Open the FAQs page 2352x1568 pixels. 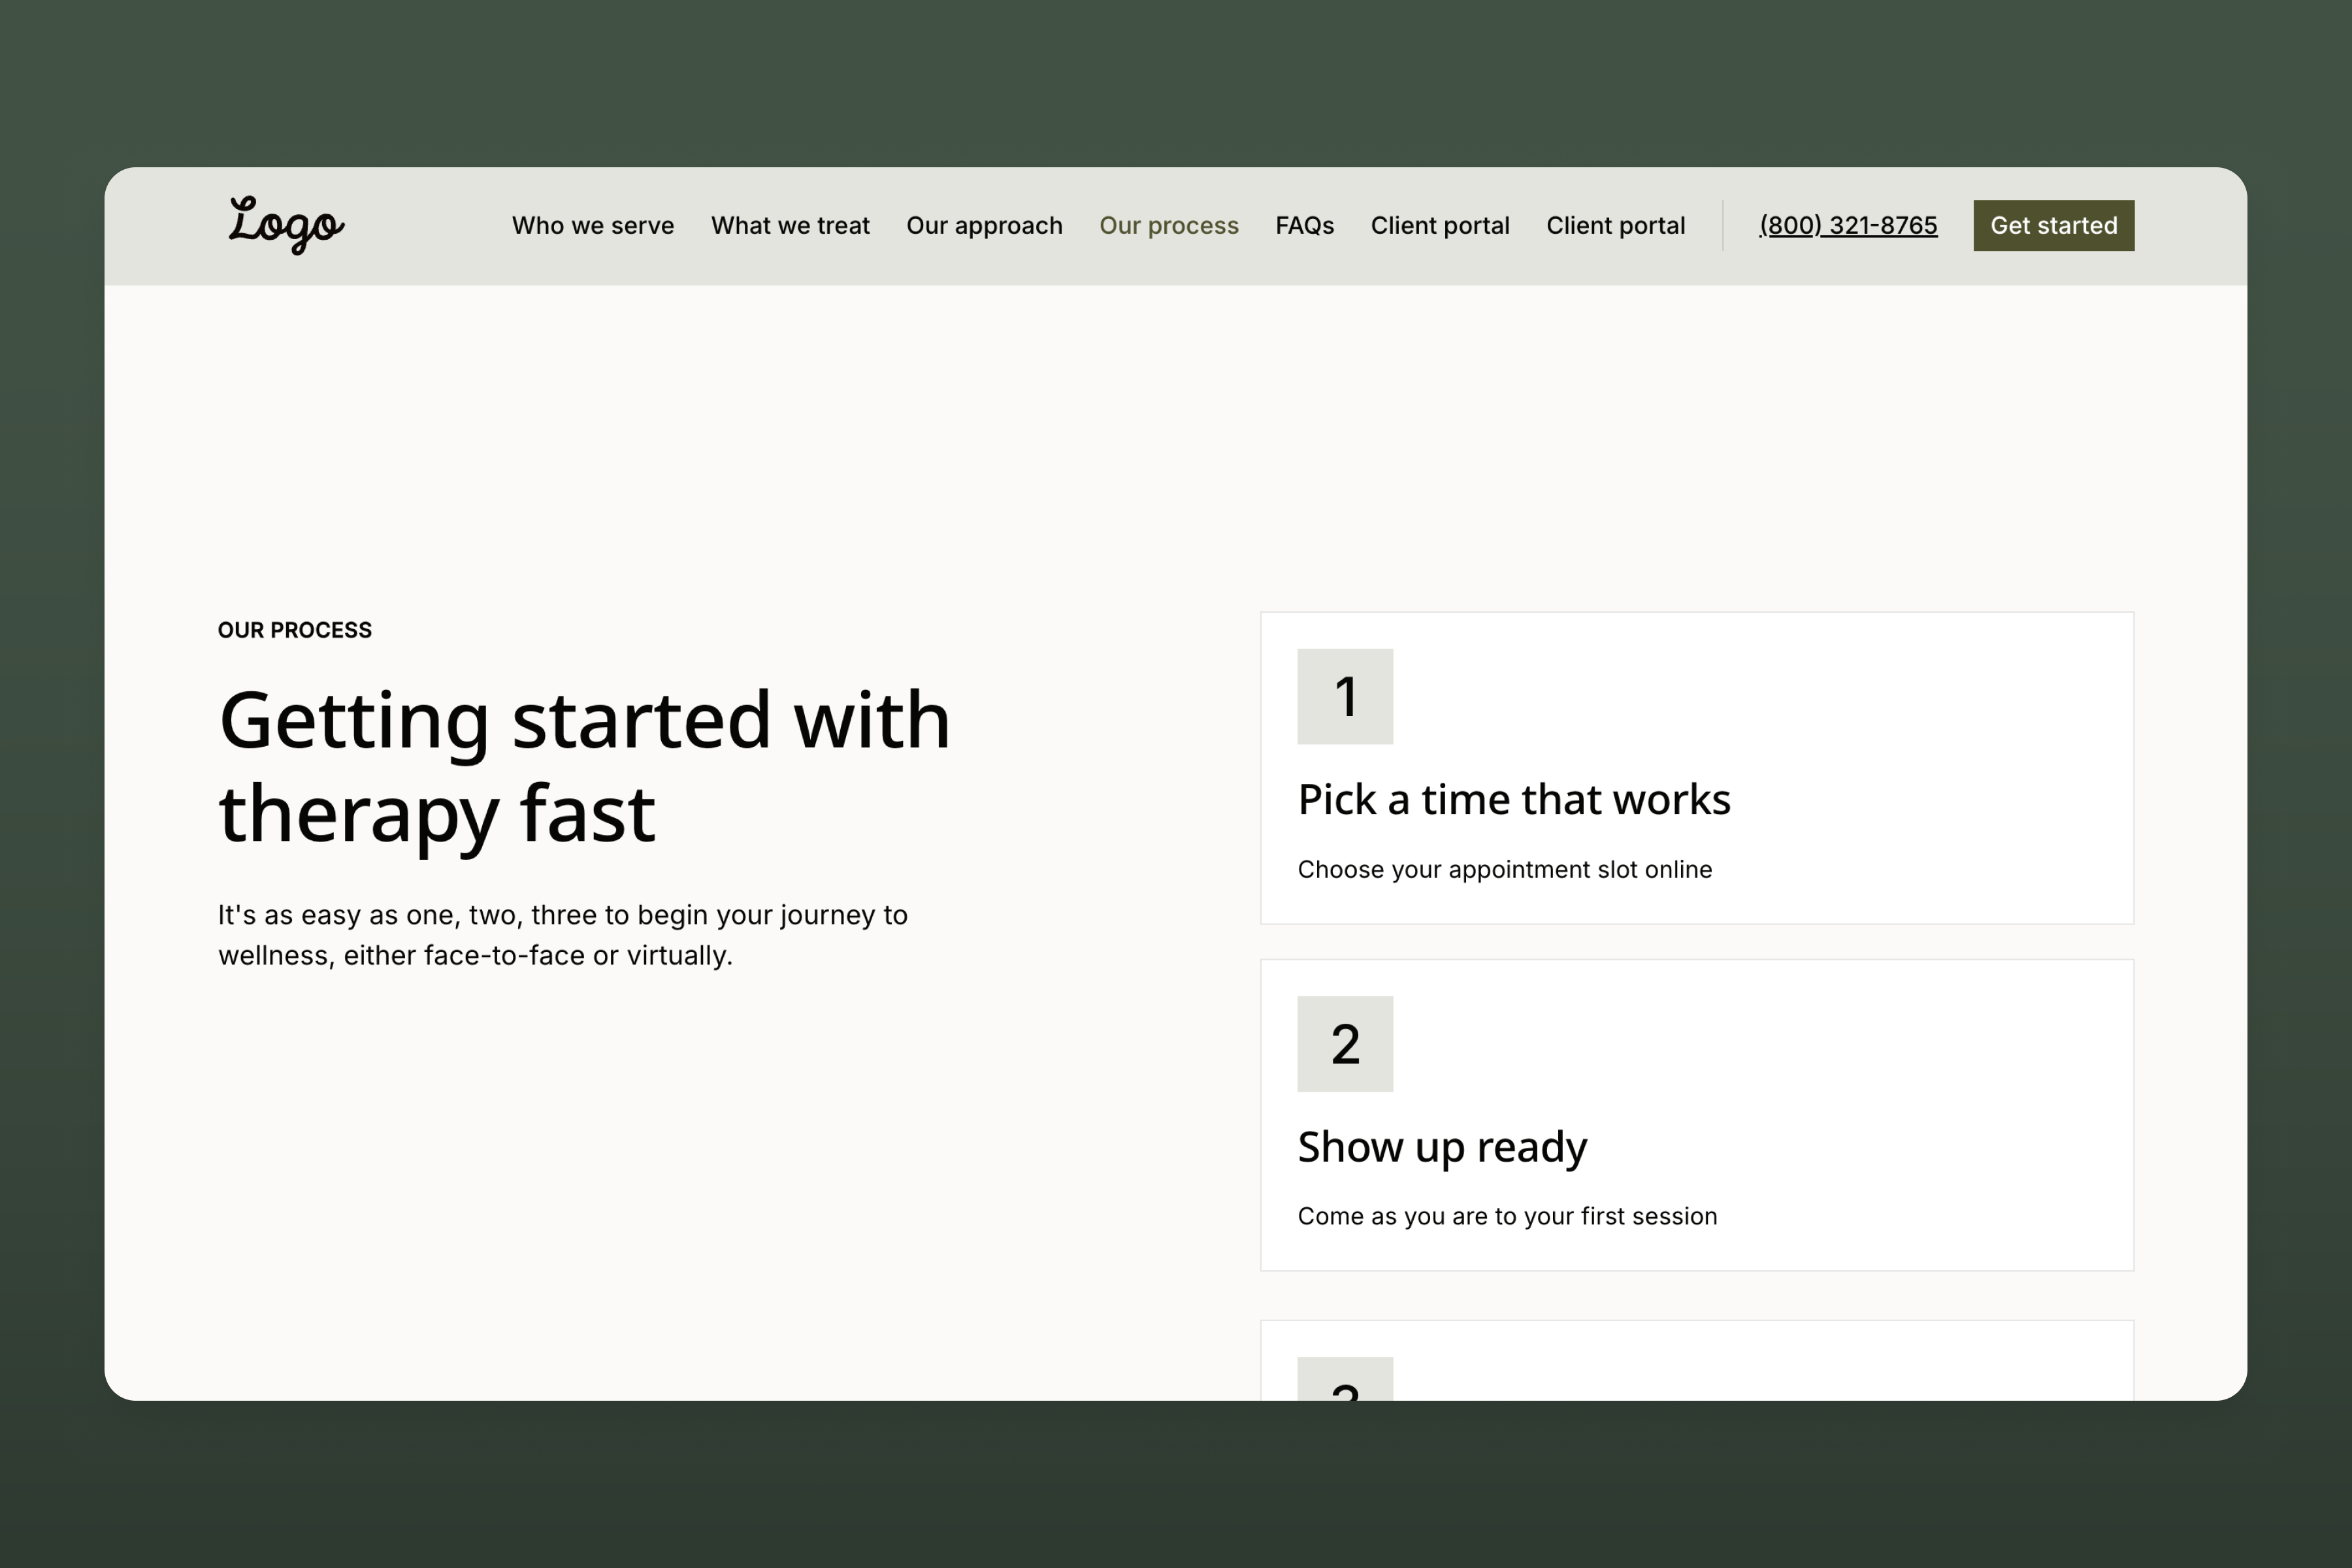point(1304,226)
